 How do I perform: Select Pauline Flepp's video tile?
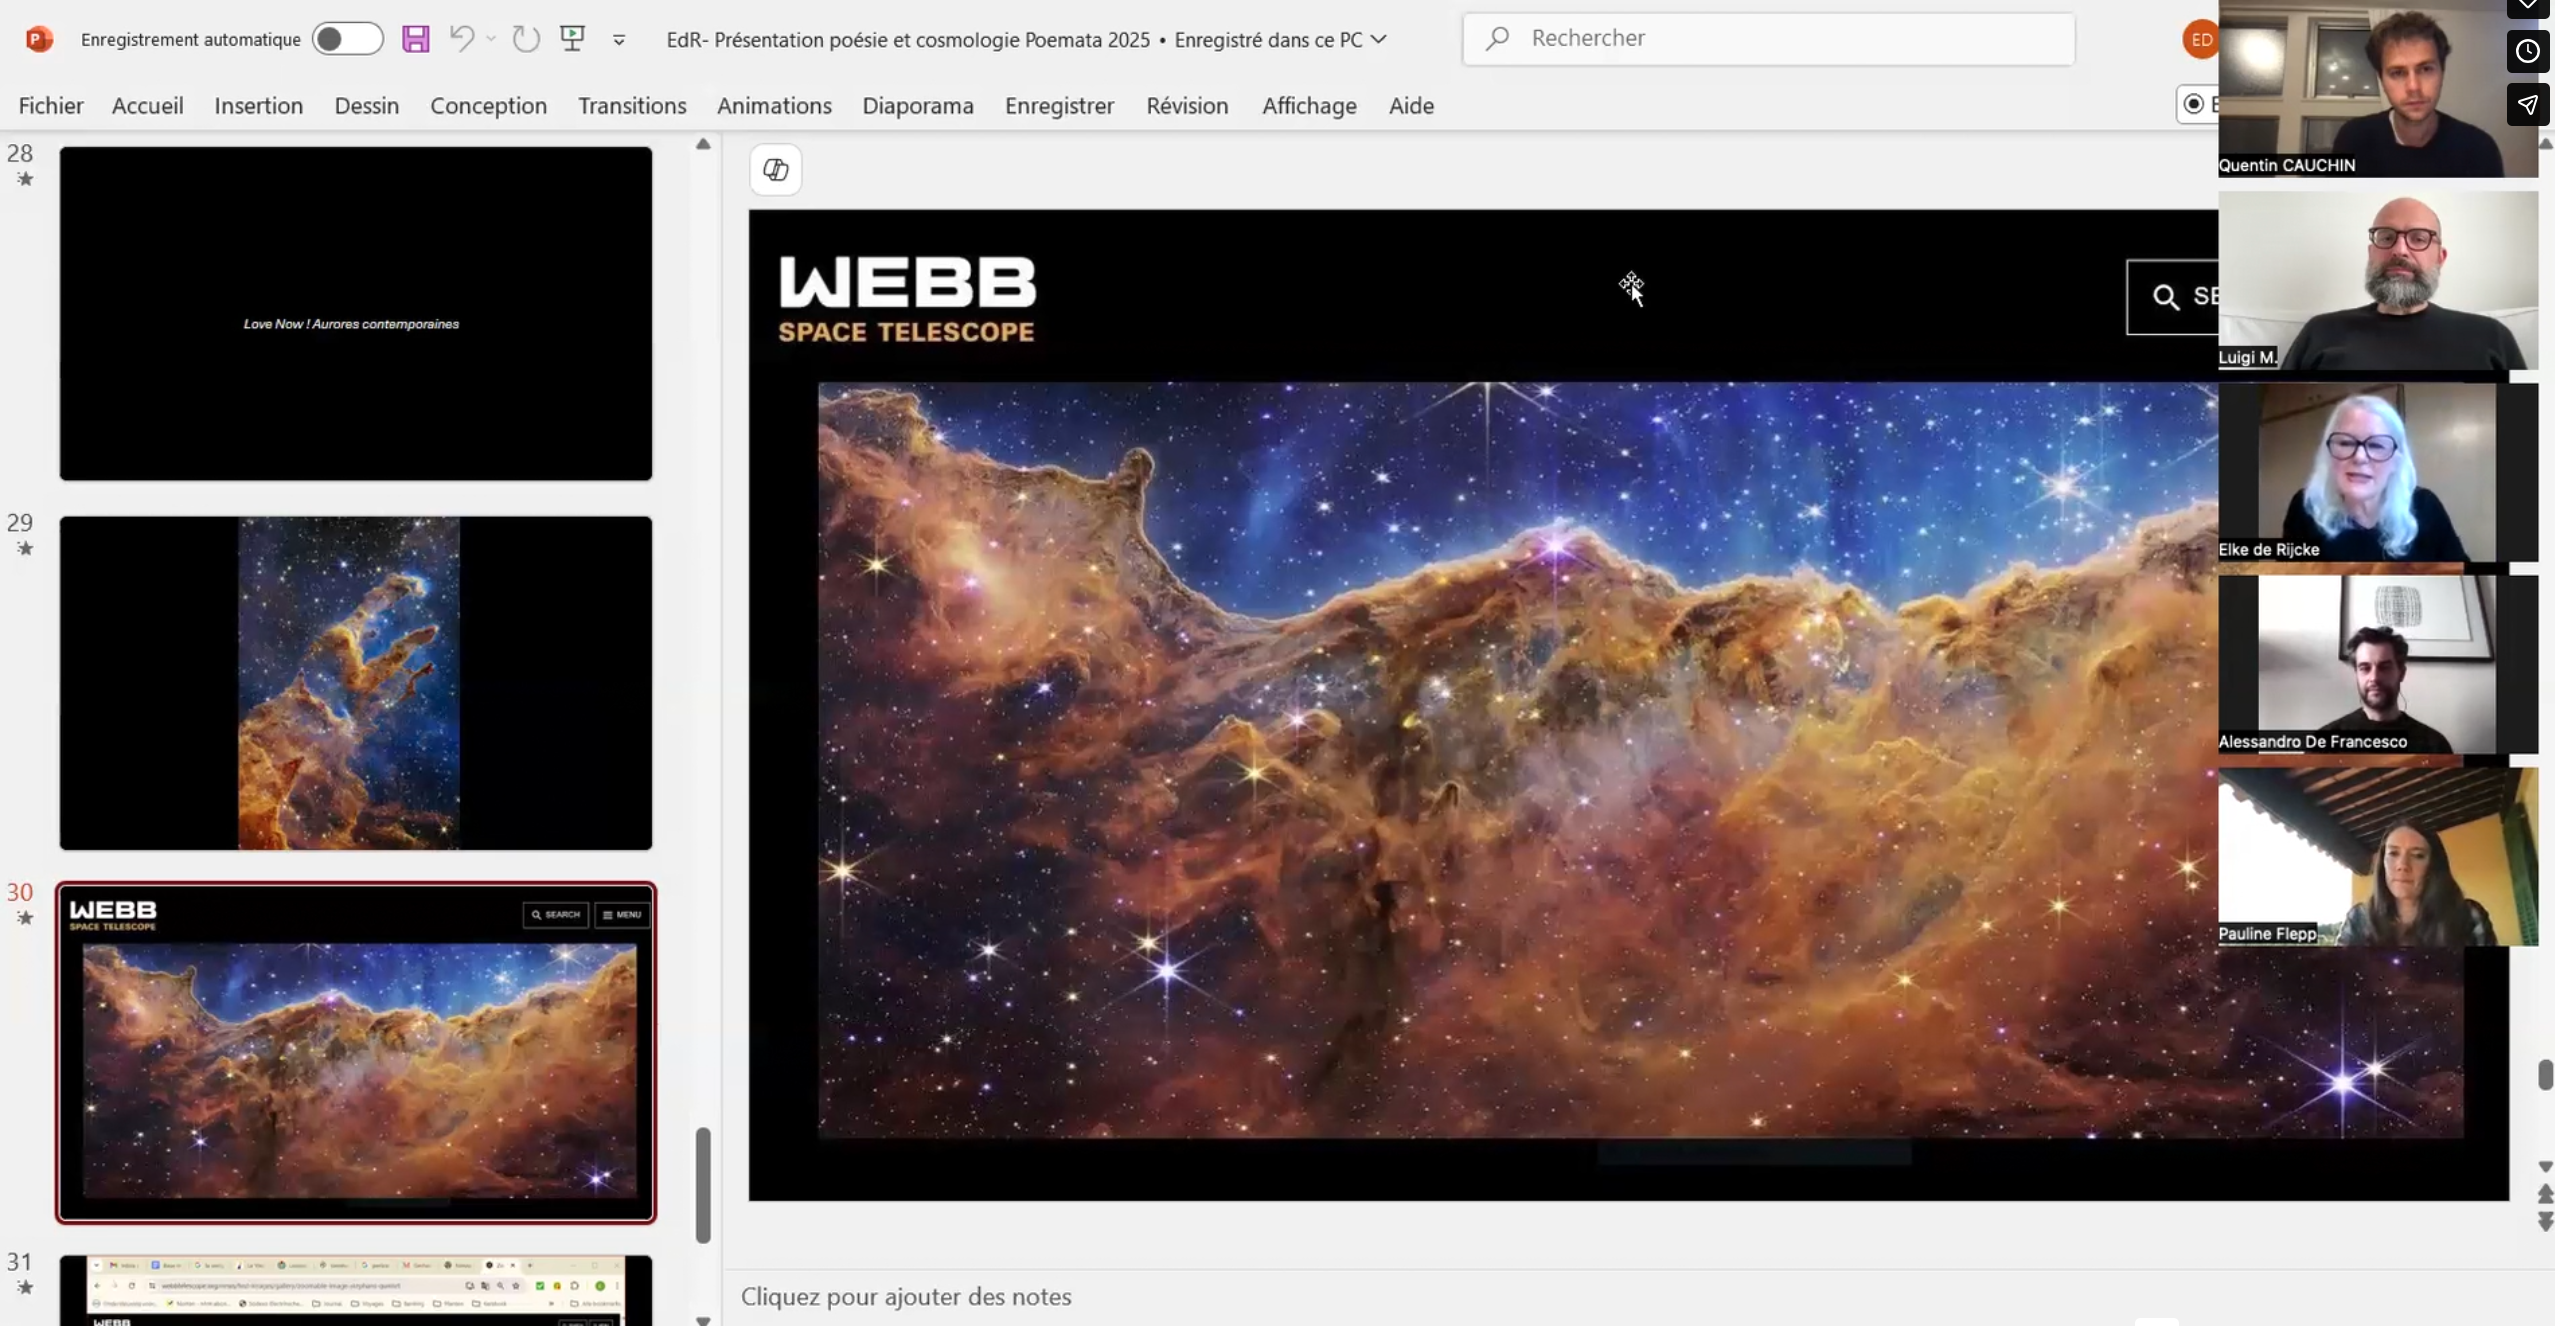[2378, 857]
